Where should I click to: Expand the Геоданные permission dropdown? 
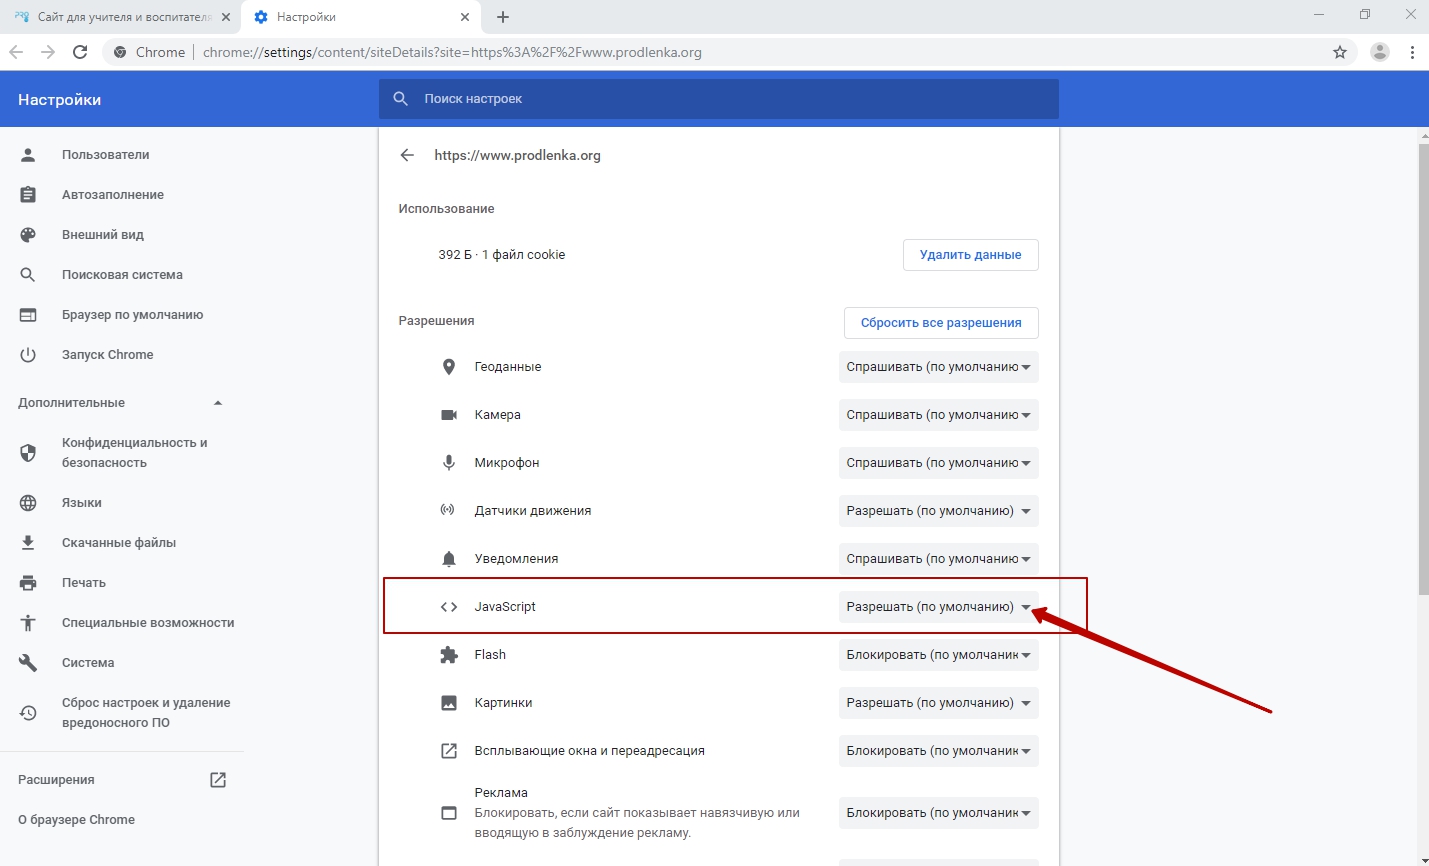937,367
